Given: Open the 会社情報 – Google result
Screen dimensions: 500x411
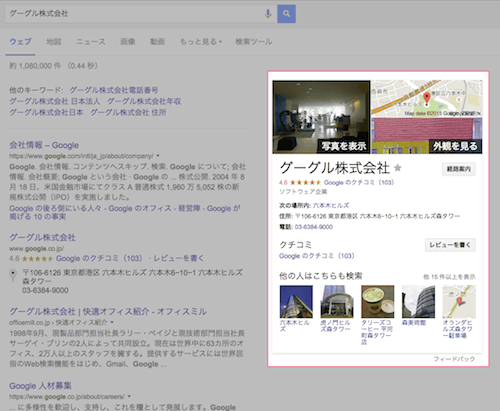Looking at the screenshot, I should (44, 145).
